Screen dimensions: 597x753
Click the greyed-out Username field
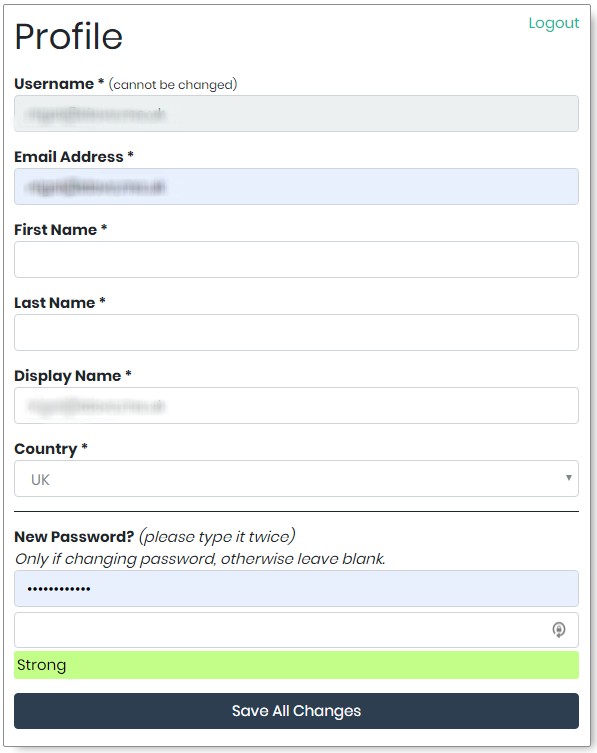pos(296,114)
